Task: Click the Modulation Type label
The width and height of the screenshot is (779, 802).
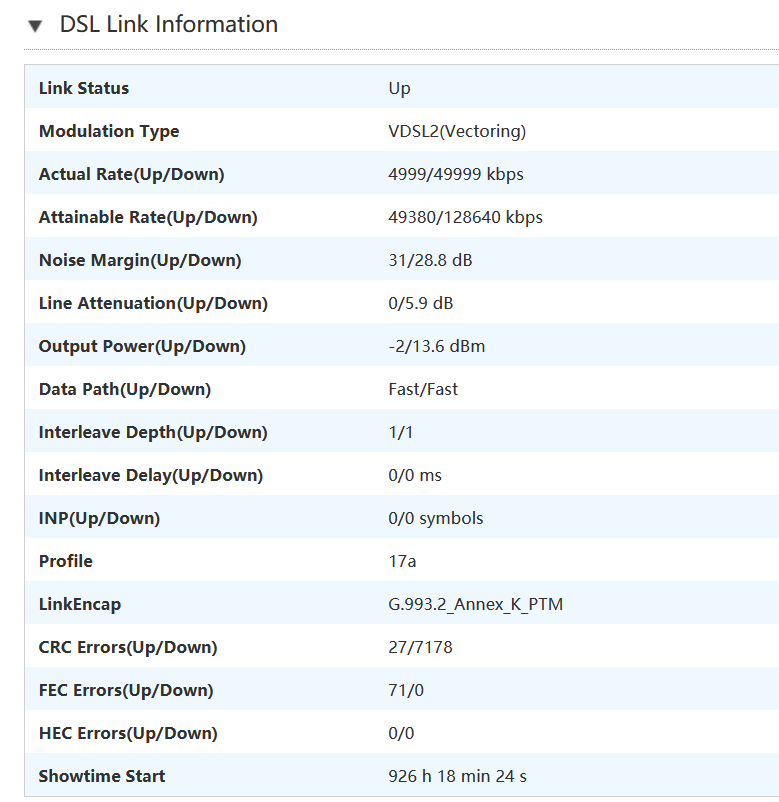Action: coord(109,132)
